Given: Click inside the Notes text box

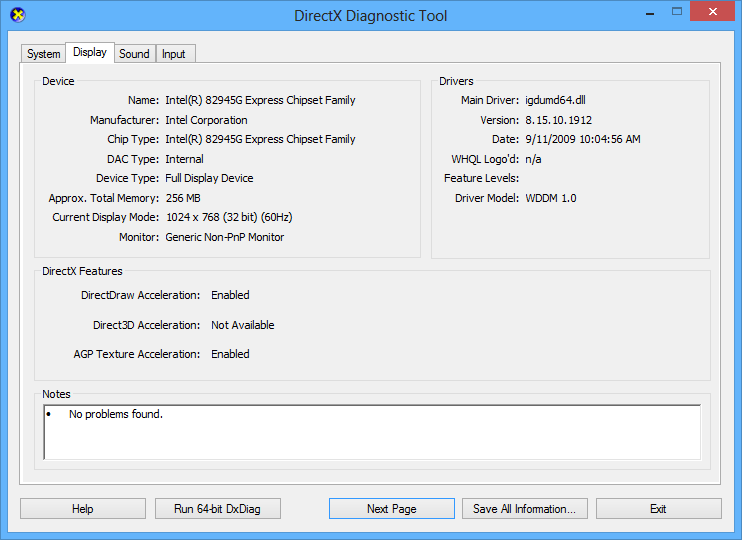Looking at the screenshot, I should click(x=372, y=432).
